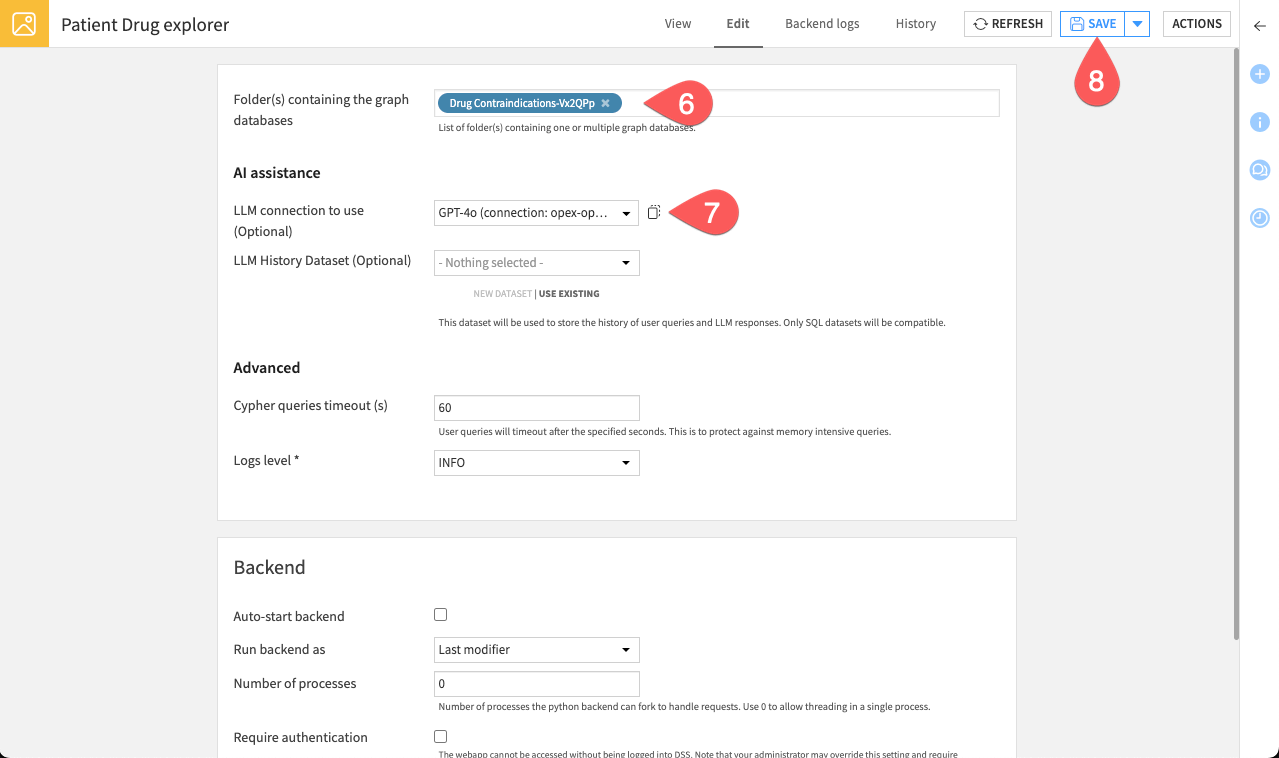Remove the Drug Contraindications-Vx2QPp folder tag
The height and width of the screenshot is (758, 1279).
[605, 102]
